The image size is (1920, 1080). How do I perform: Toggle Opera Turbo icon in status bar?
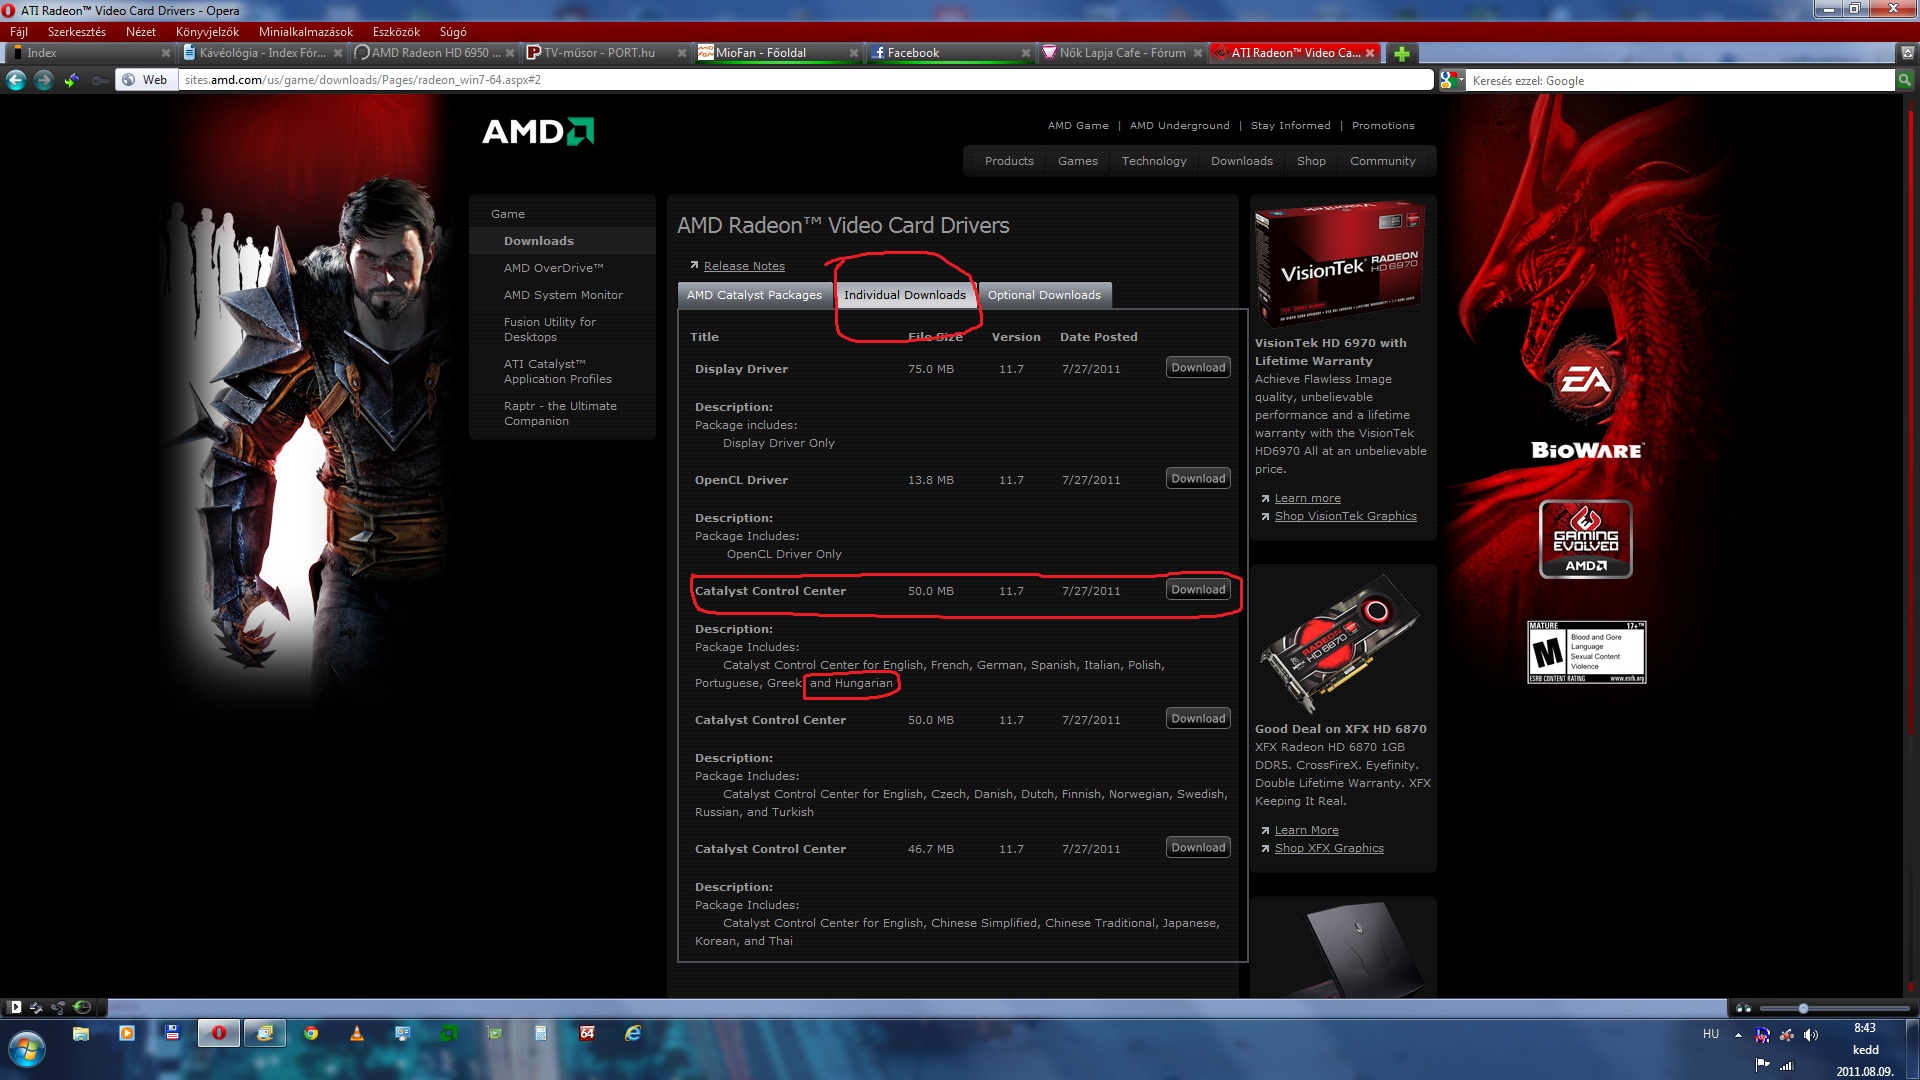(x=82, y=1007)
